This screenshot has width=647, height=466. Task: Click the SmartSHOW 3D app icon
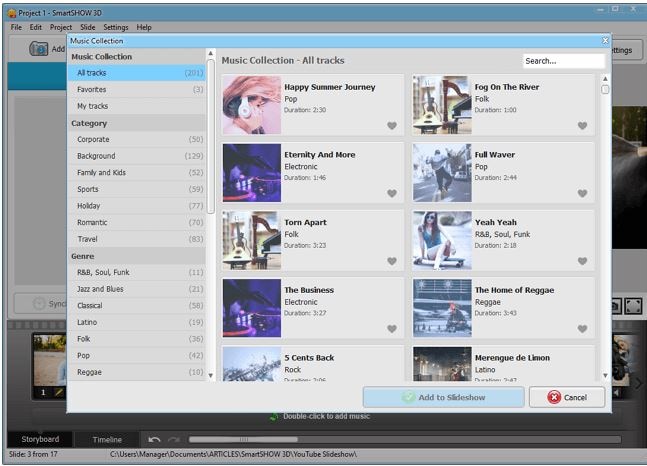click(12, 13)
